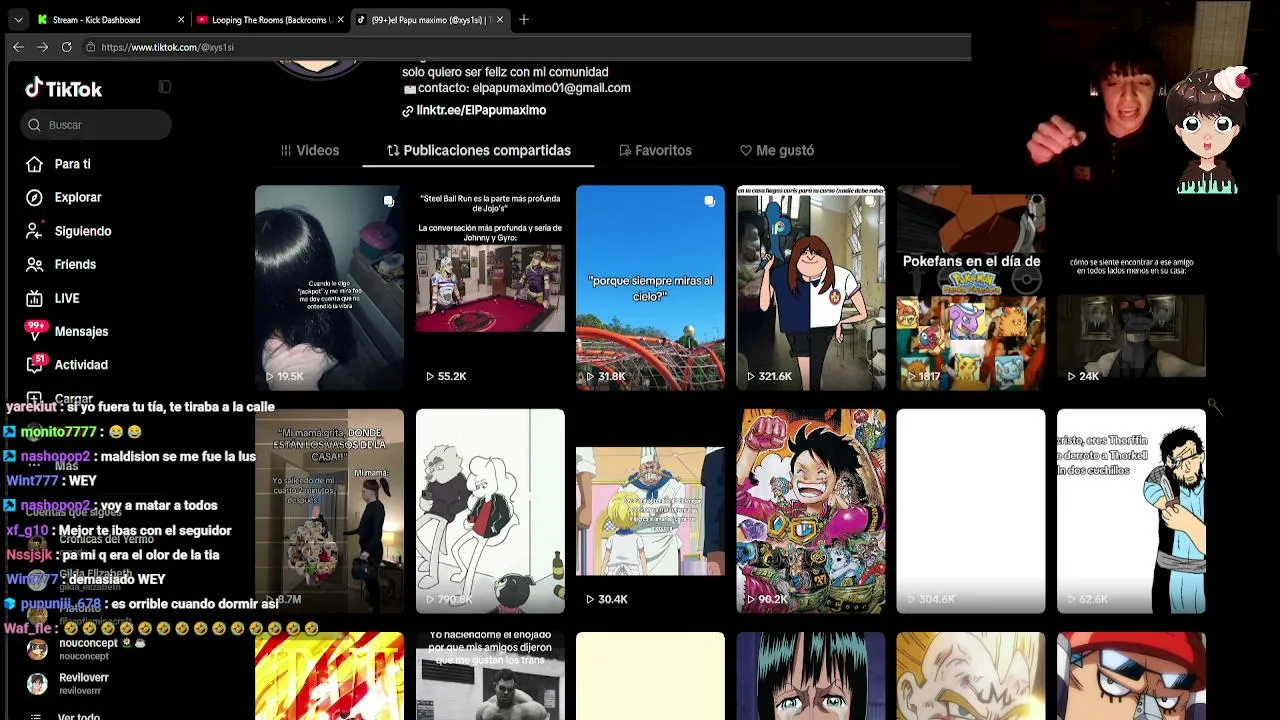Viewport: 1280px width, 720px height.
Task: Click the Buscar search field
Action: [x=96, y=125]
